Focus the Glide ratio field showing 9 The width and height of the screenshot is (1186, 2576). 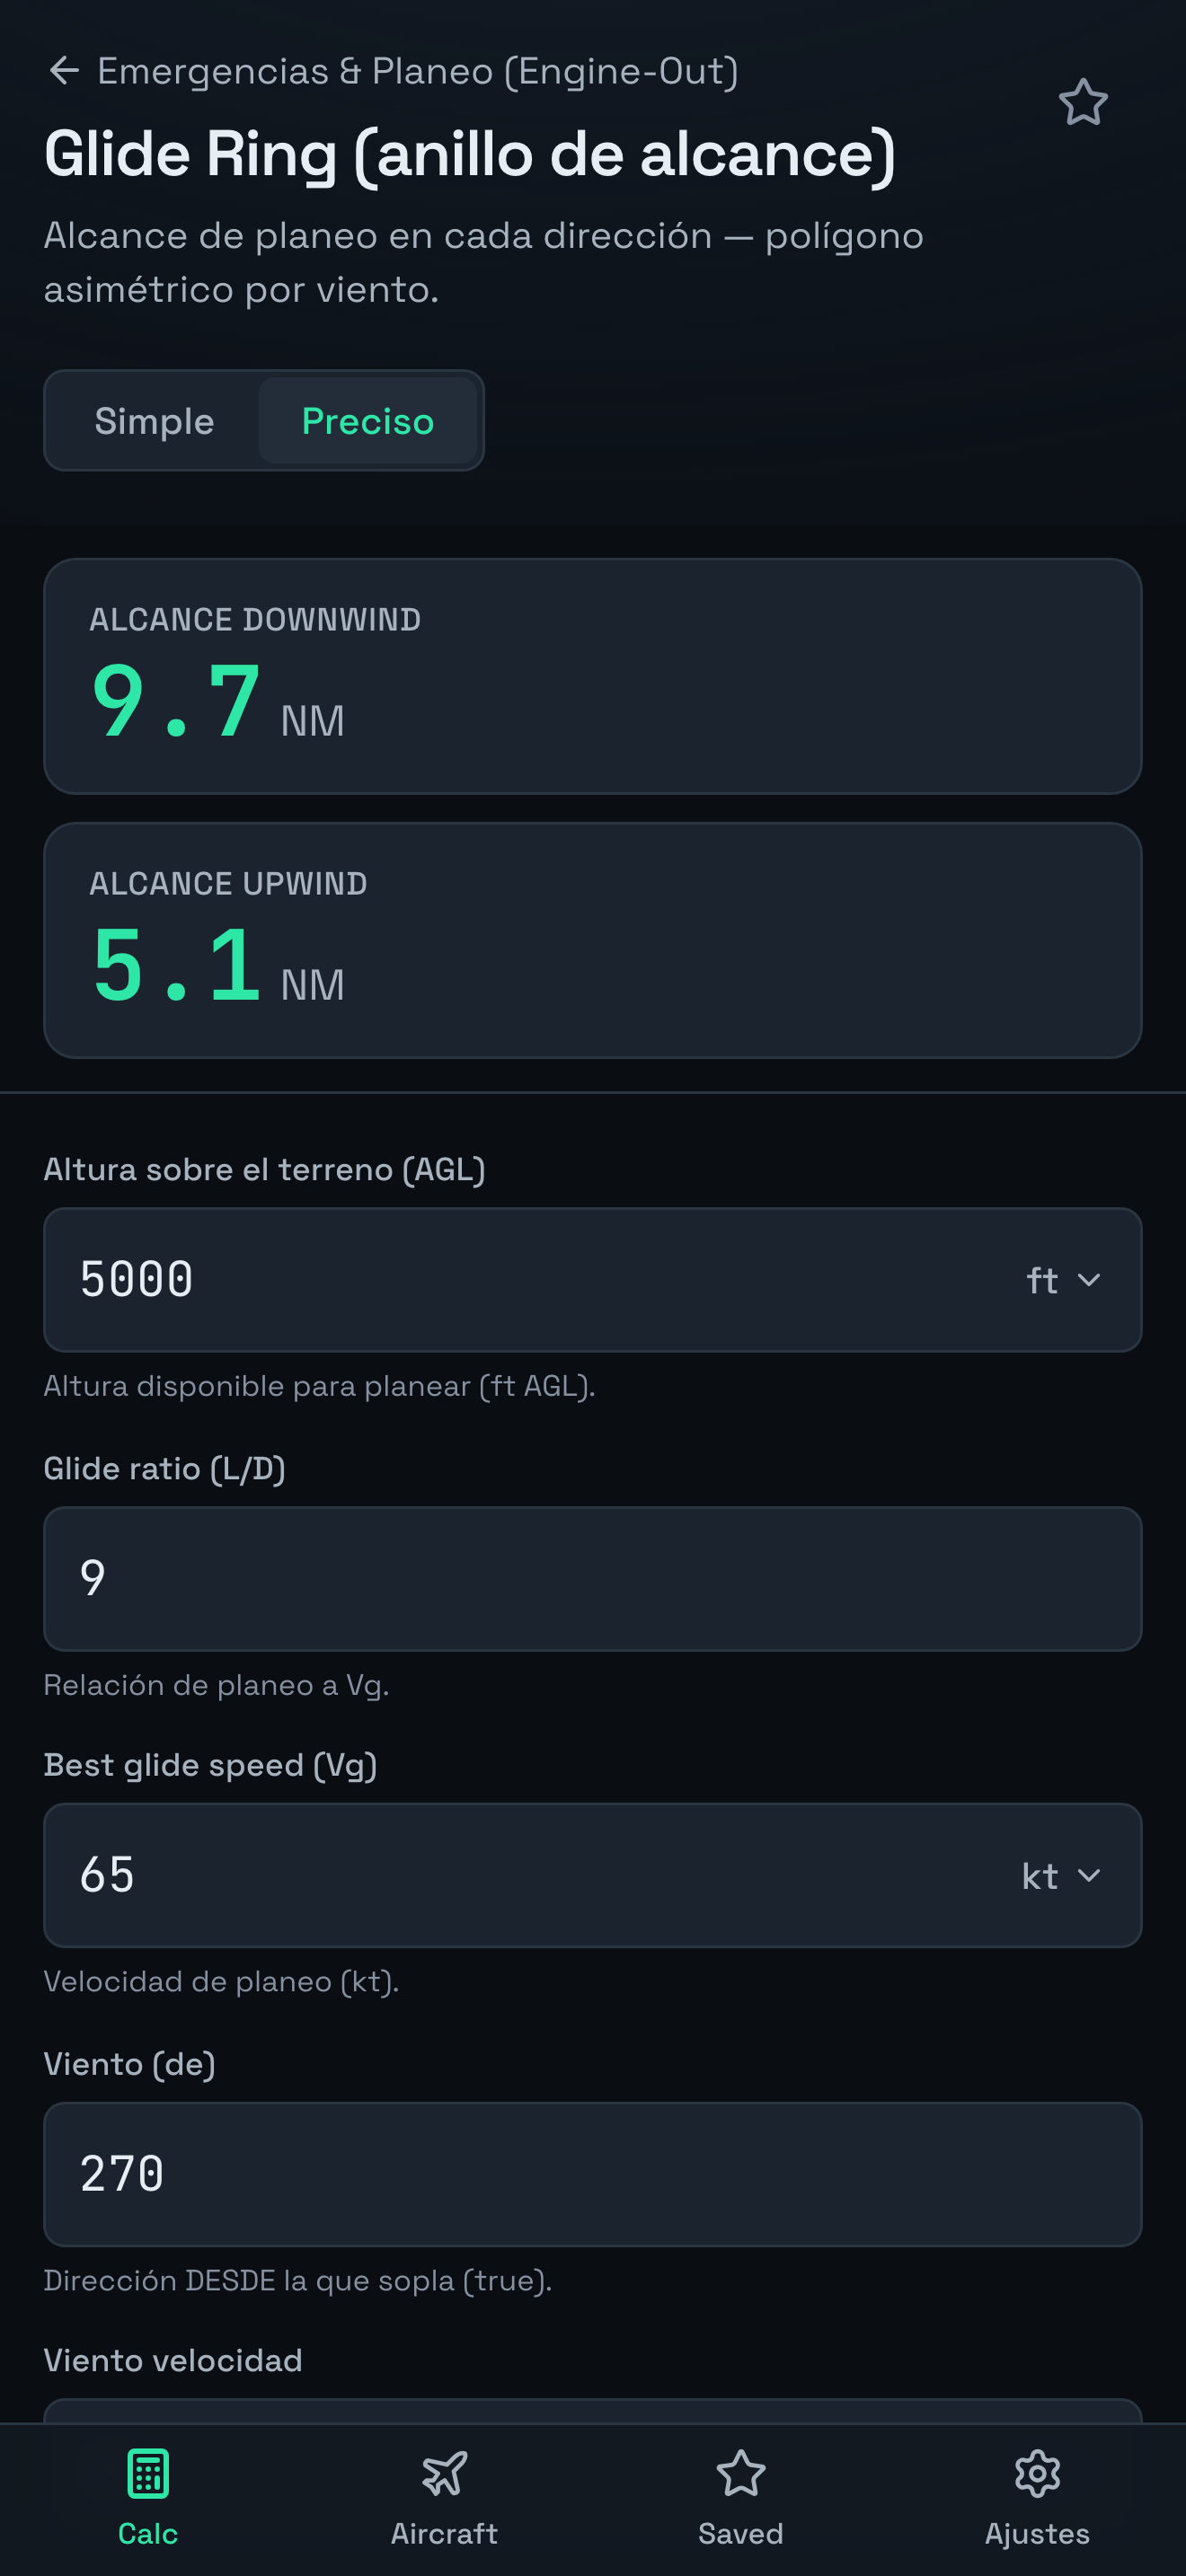click(593, 1579)
